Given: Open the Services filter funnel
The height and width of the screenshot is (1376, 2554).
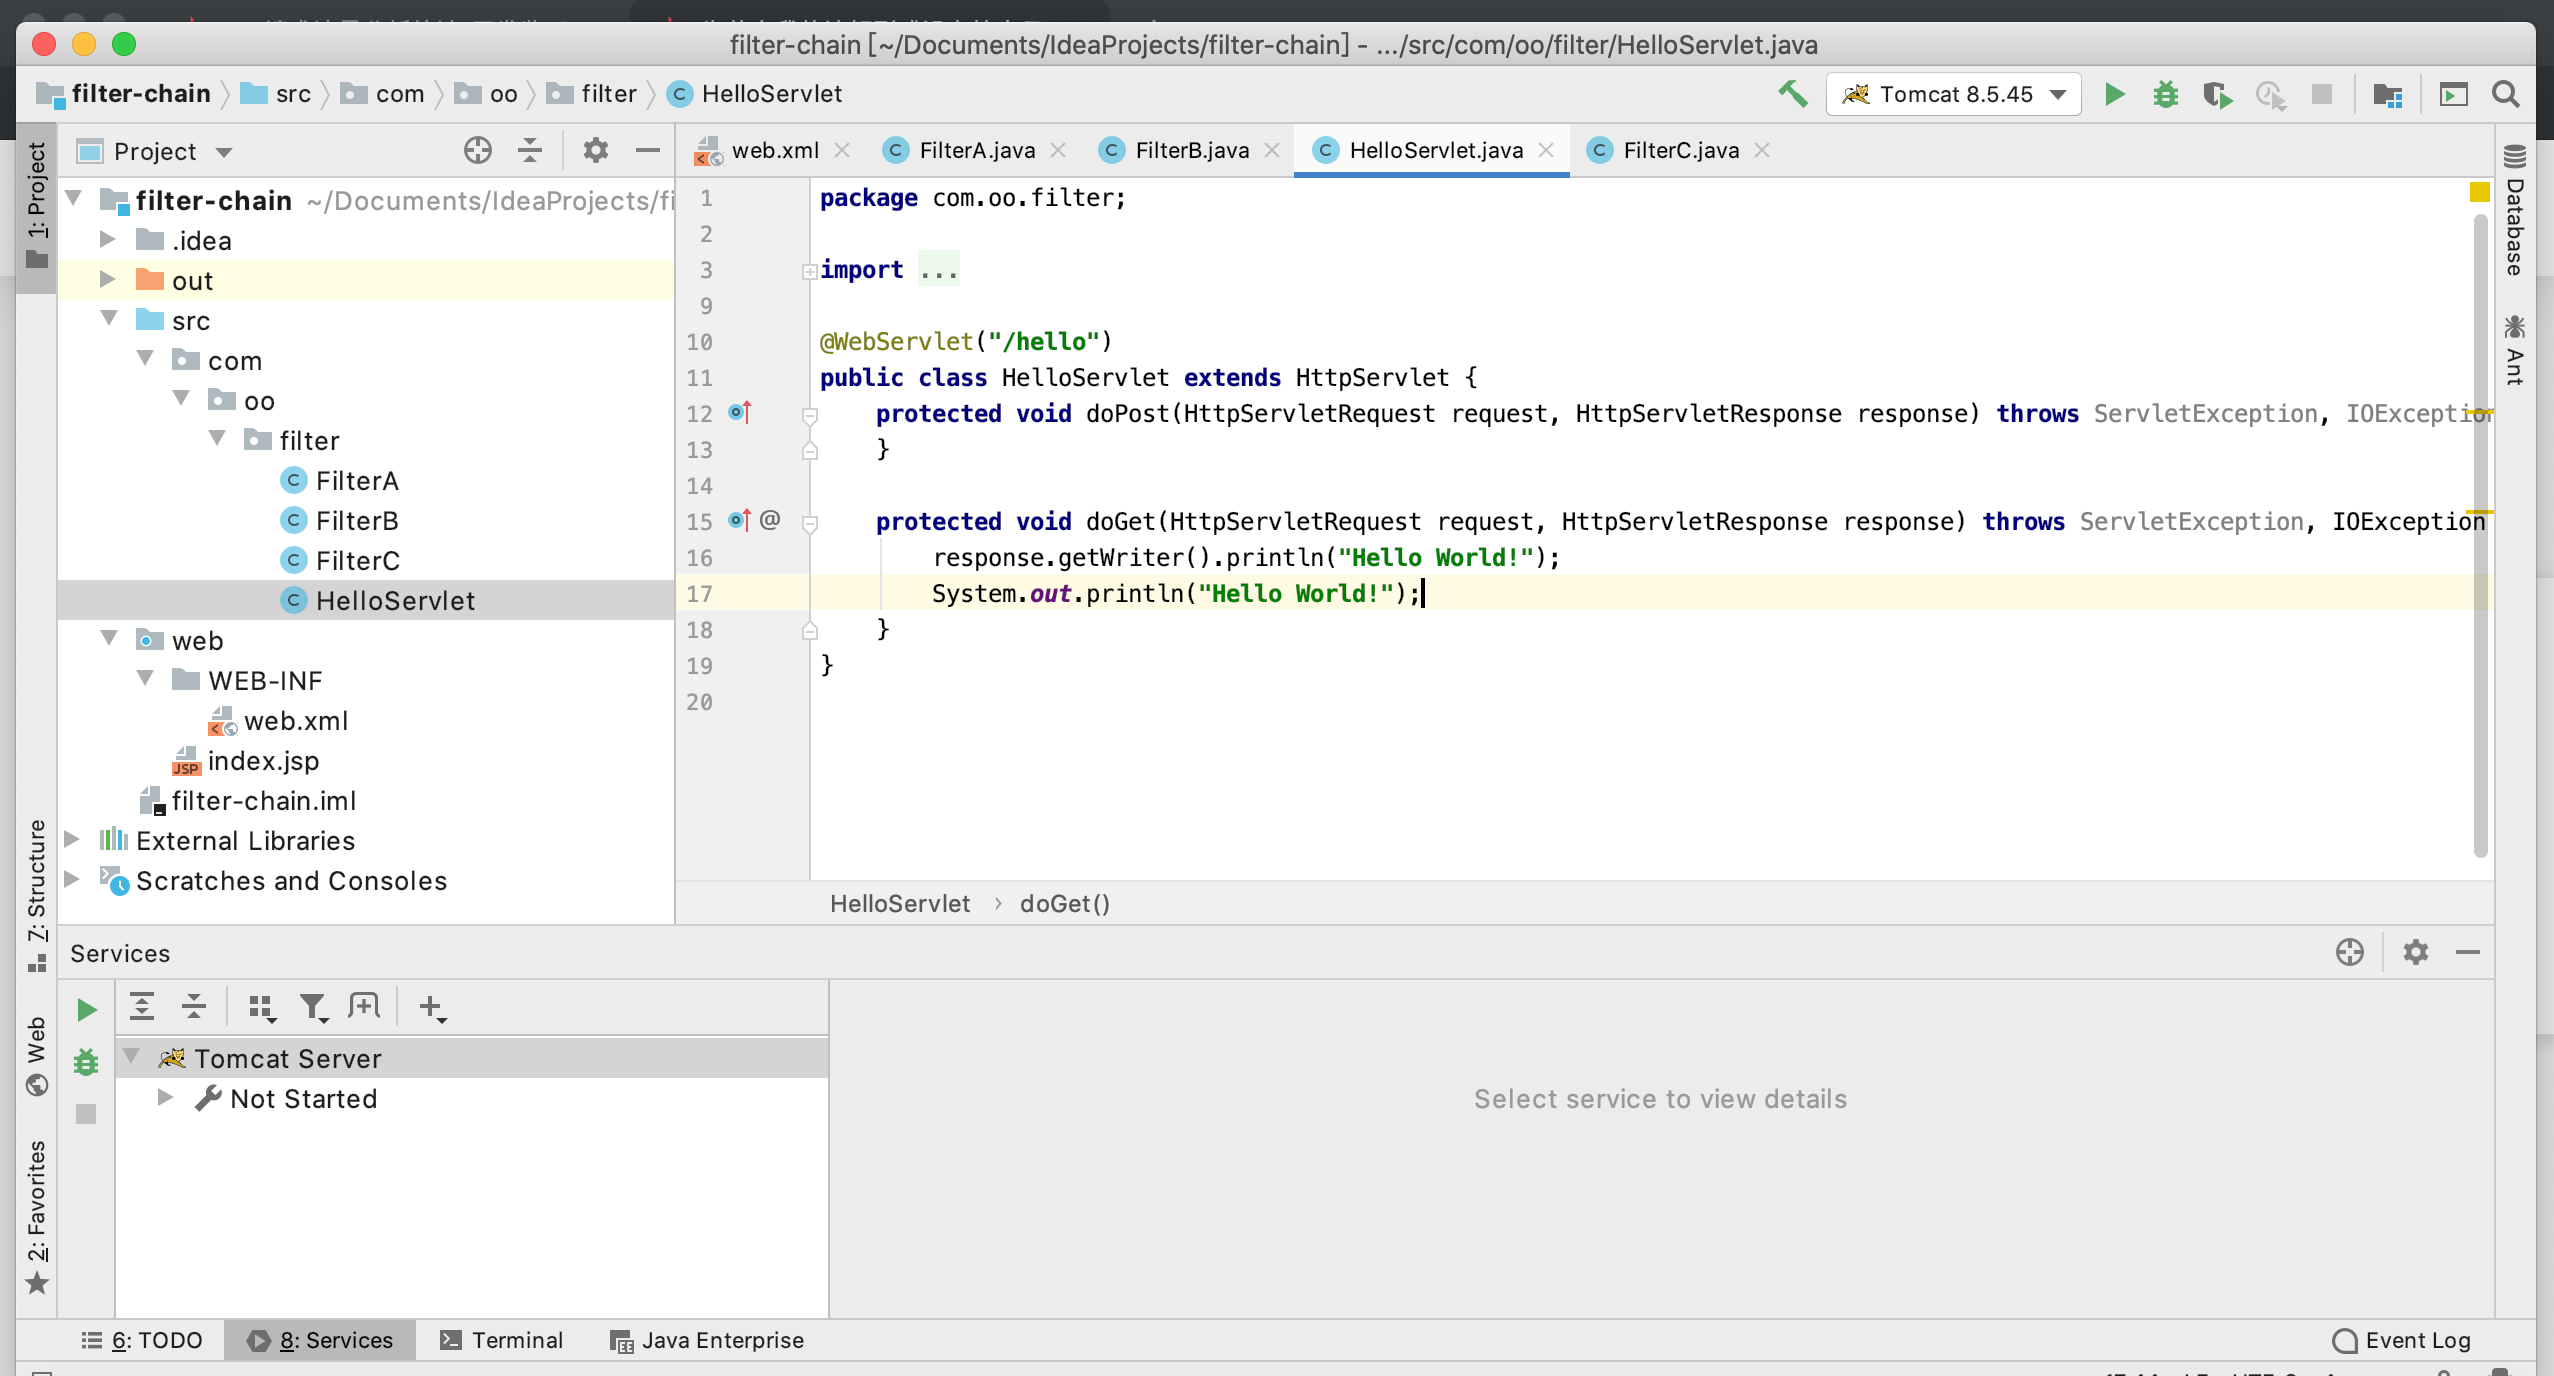Looking at the screenshot, I should pyautogui.click(x=314, y=1008).
